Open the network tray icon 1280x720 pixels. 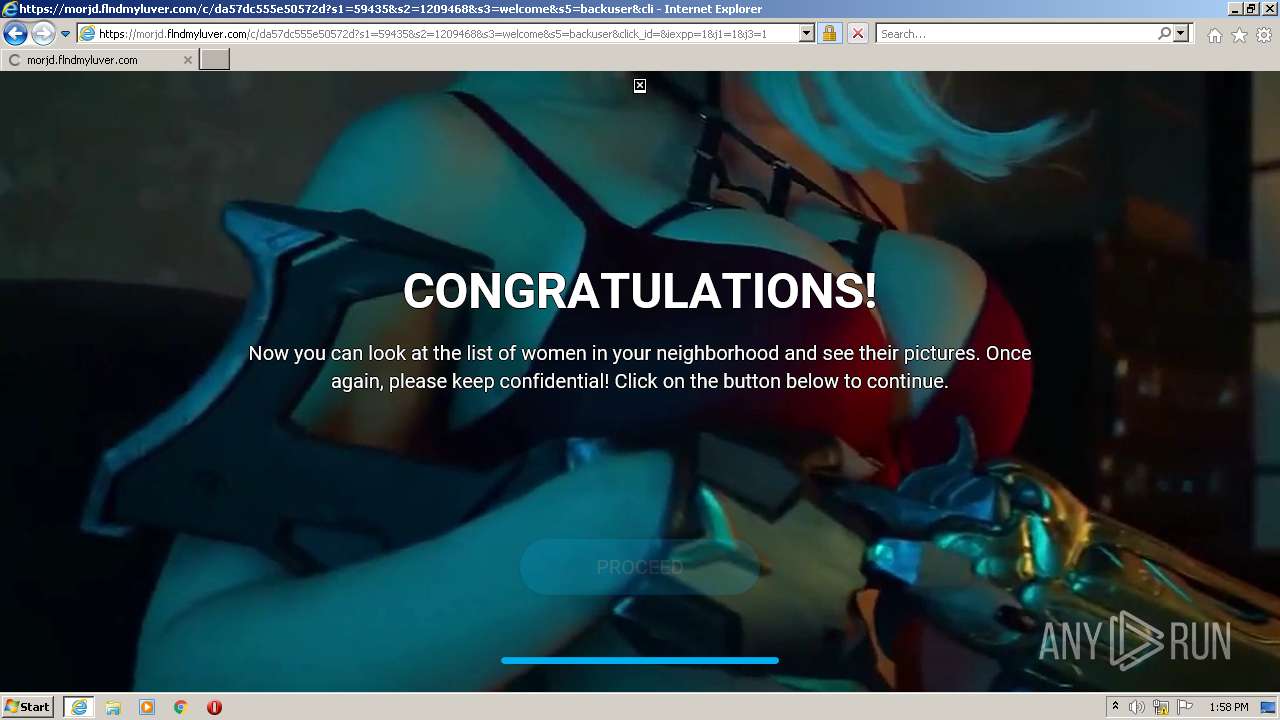point(1161,707)
